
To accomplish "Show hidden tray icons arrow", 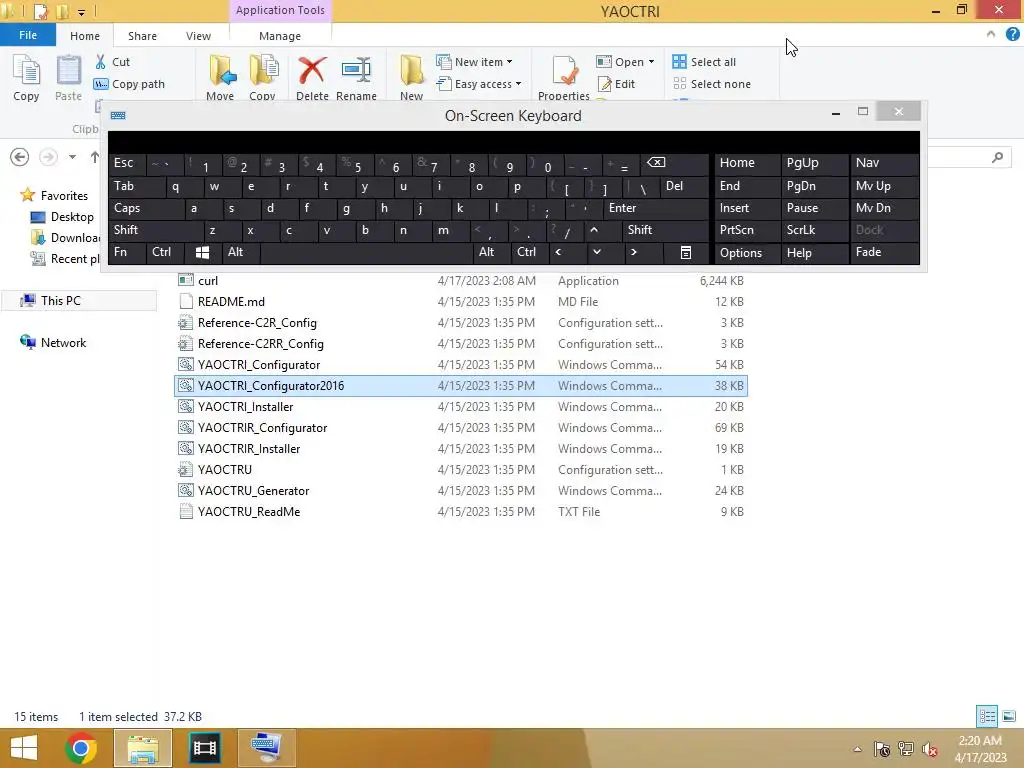I will pyautogui.click(x=857, y=750).
